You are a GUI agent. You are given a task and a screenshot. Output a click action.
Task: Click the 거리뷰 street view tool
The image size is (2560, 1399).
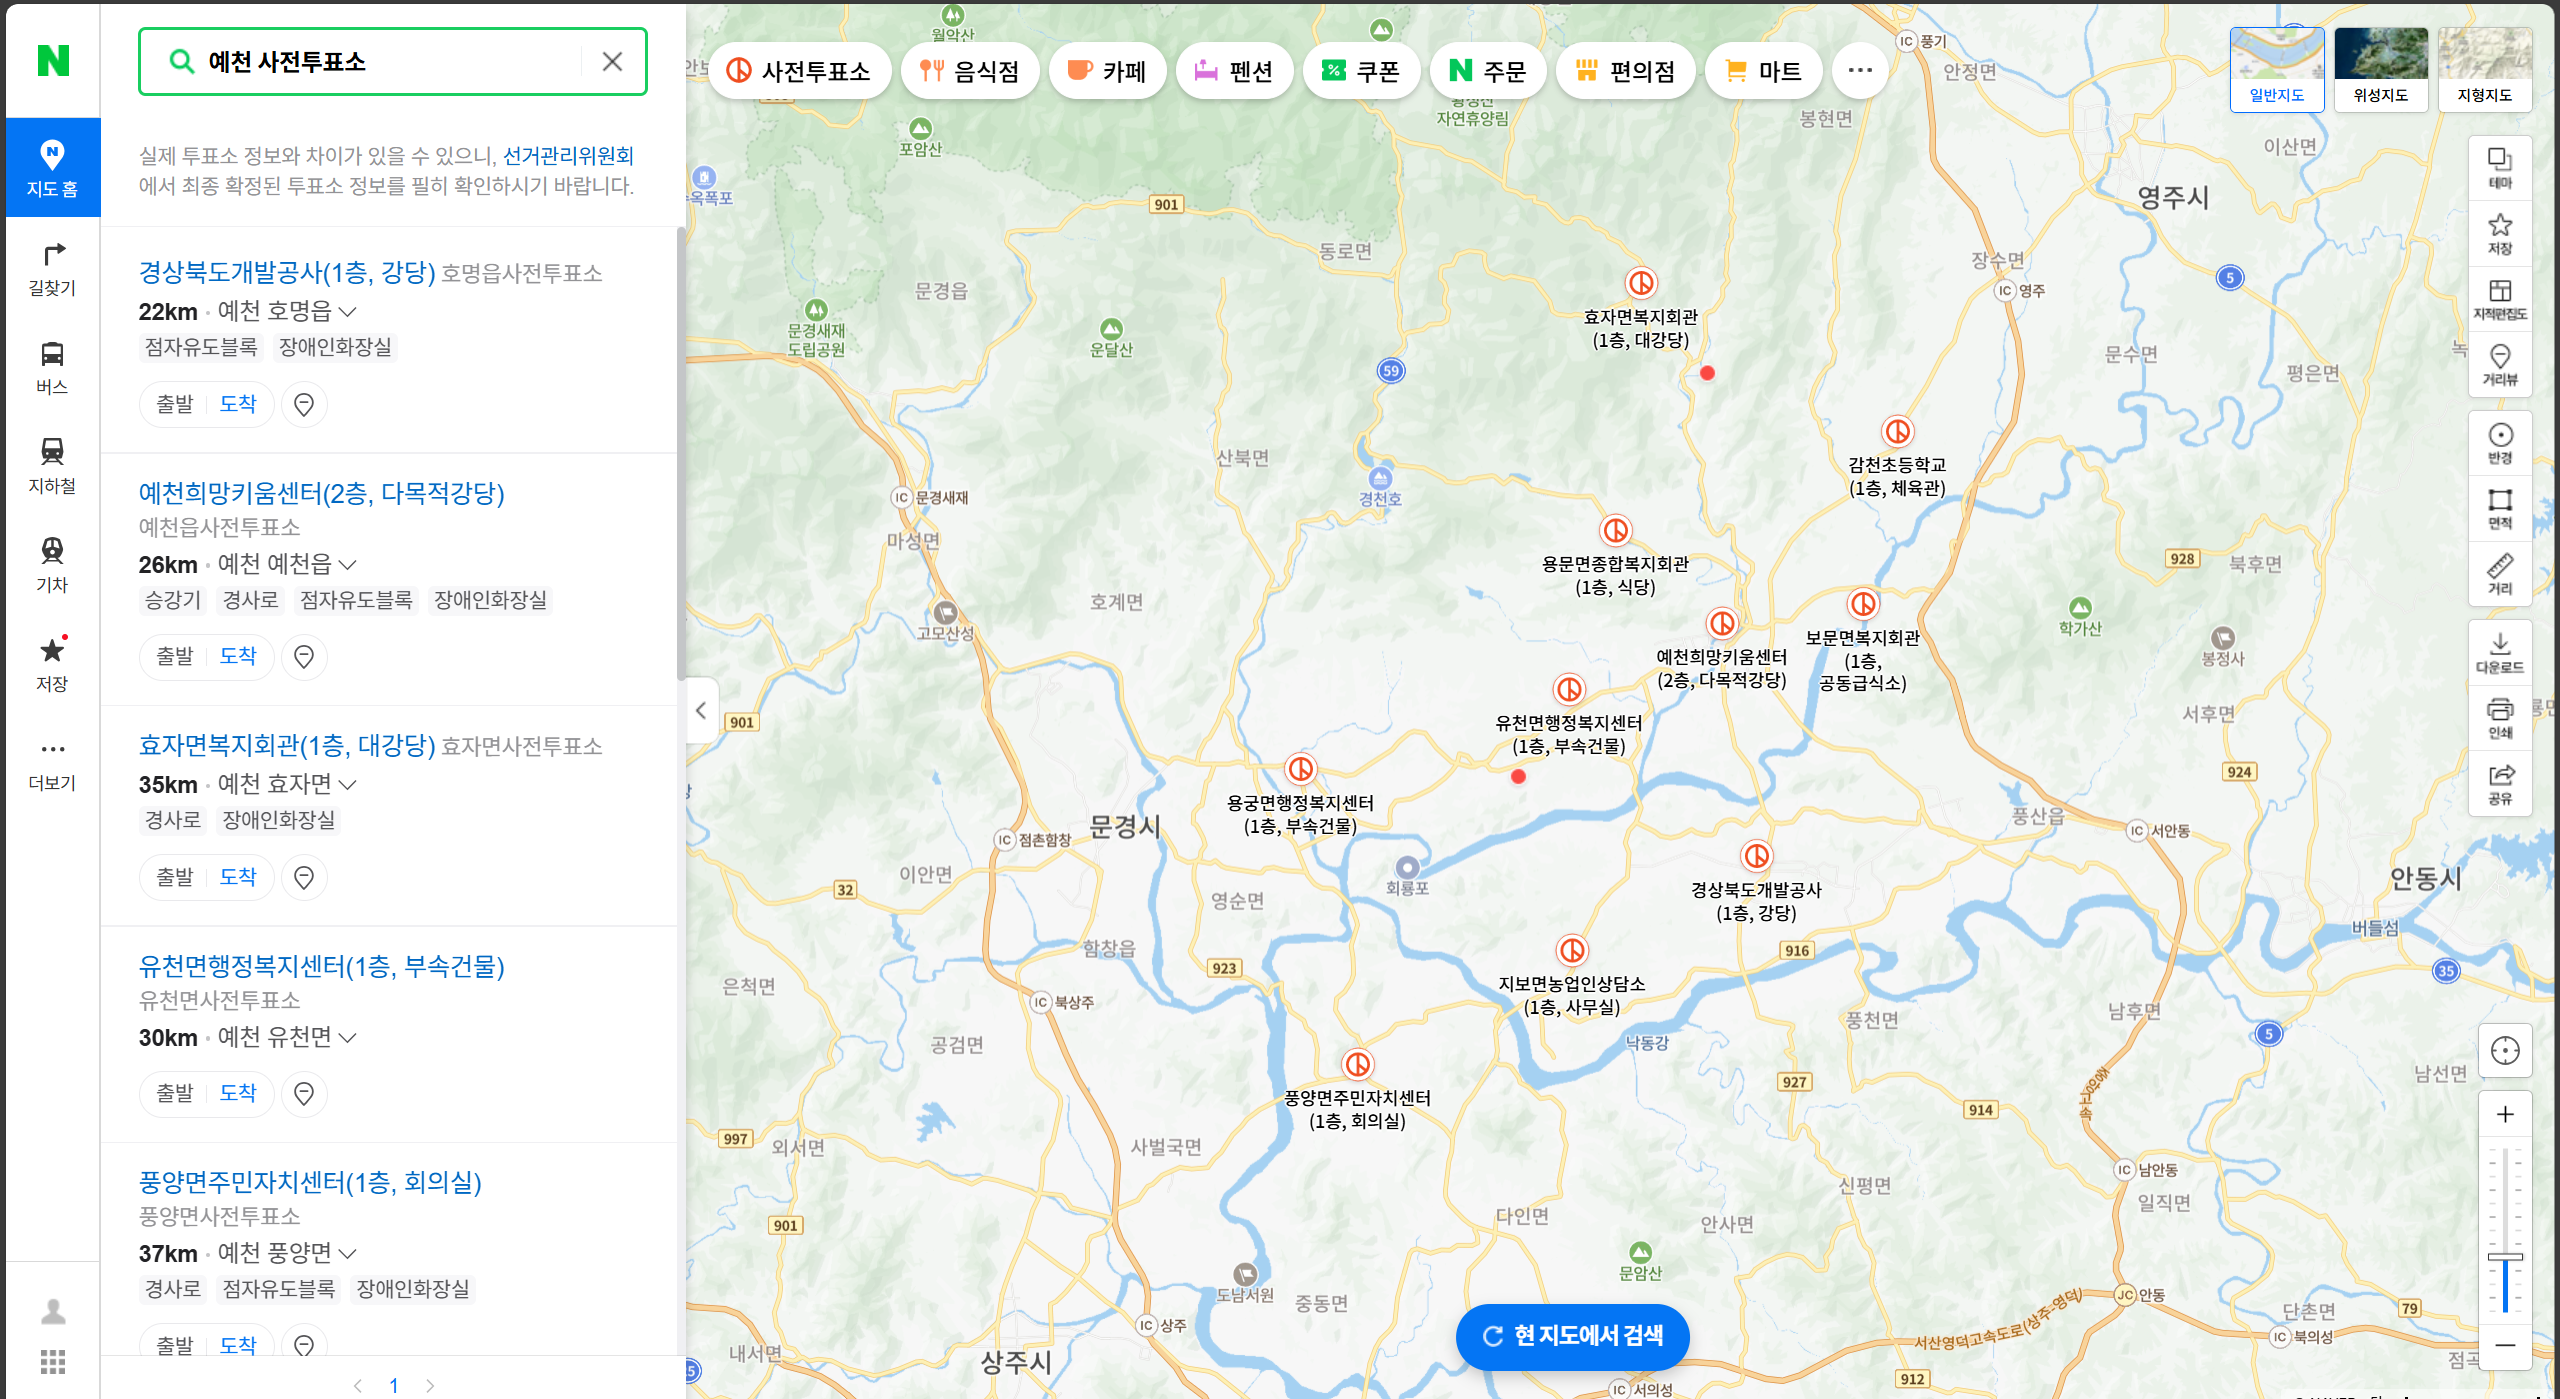[2499, 364]
